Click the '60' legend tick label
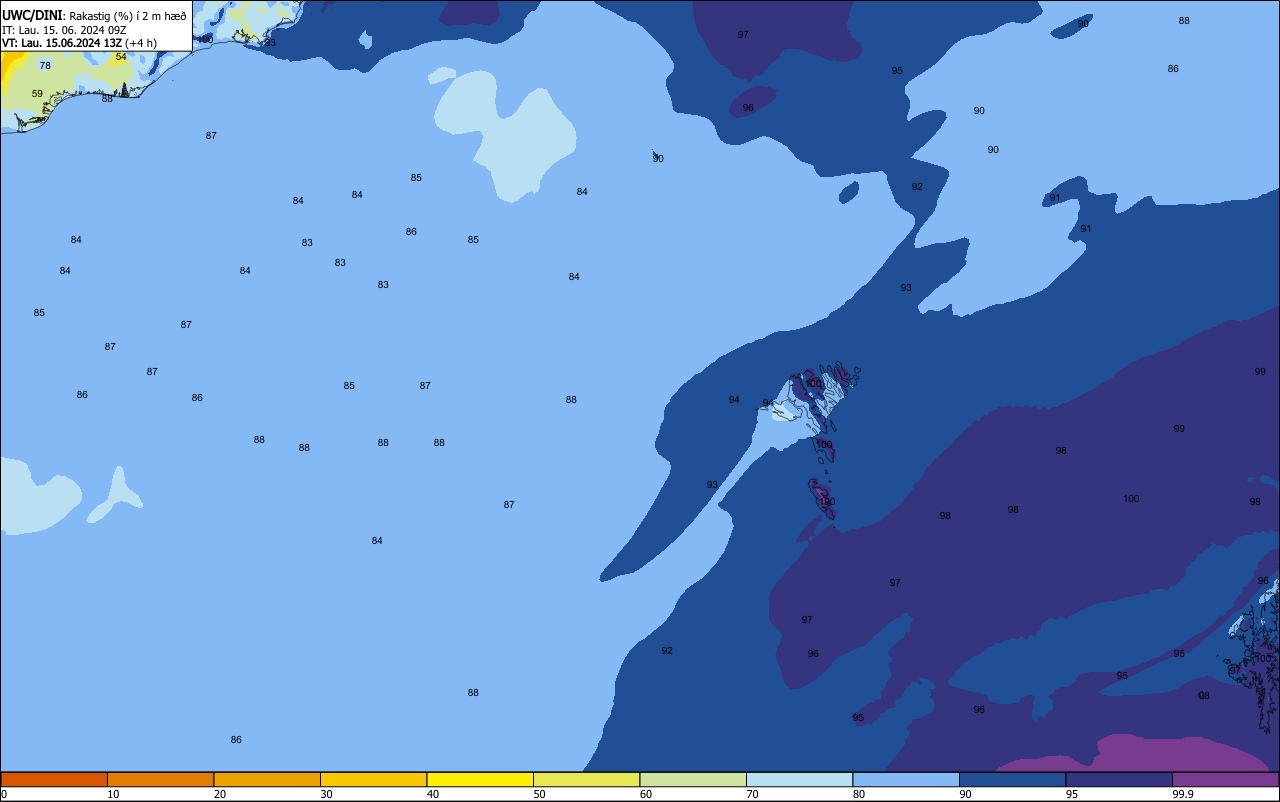Viewport: 1280px width, 802px height. click(646, 794)
